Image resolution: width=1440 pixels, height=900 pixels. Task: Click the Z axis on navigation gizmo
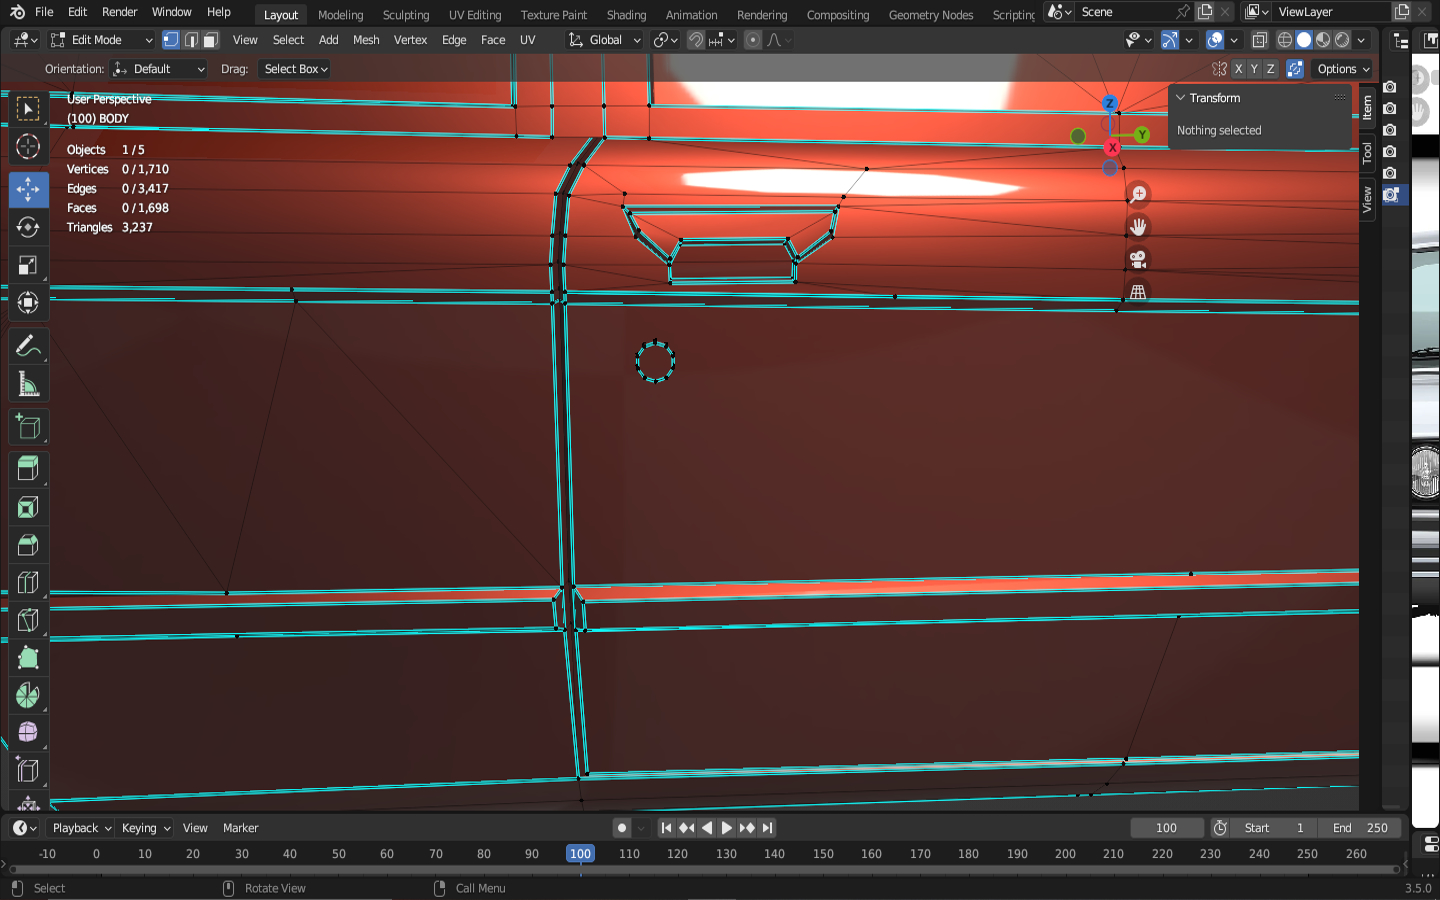pyautogui.click(x=1109, y=103)
